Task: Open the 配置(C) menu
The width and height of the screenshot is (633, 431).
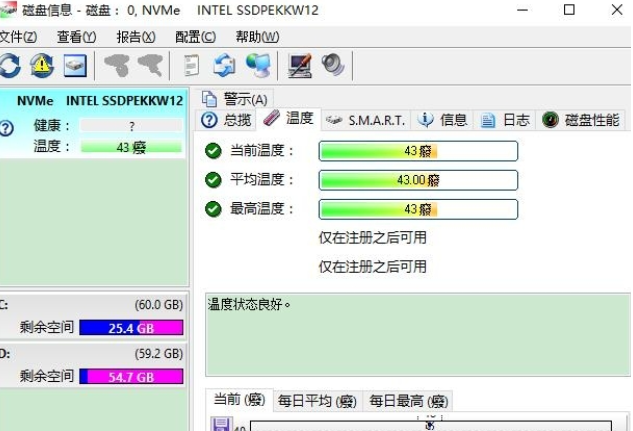Action: (195, 37)
